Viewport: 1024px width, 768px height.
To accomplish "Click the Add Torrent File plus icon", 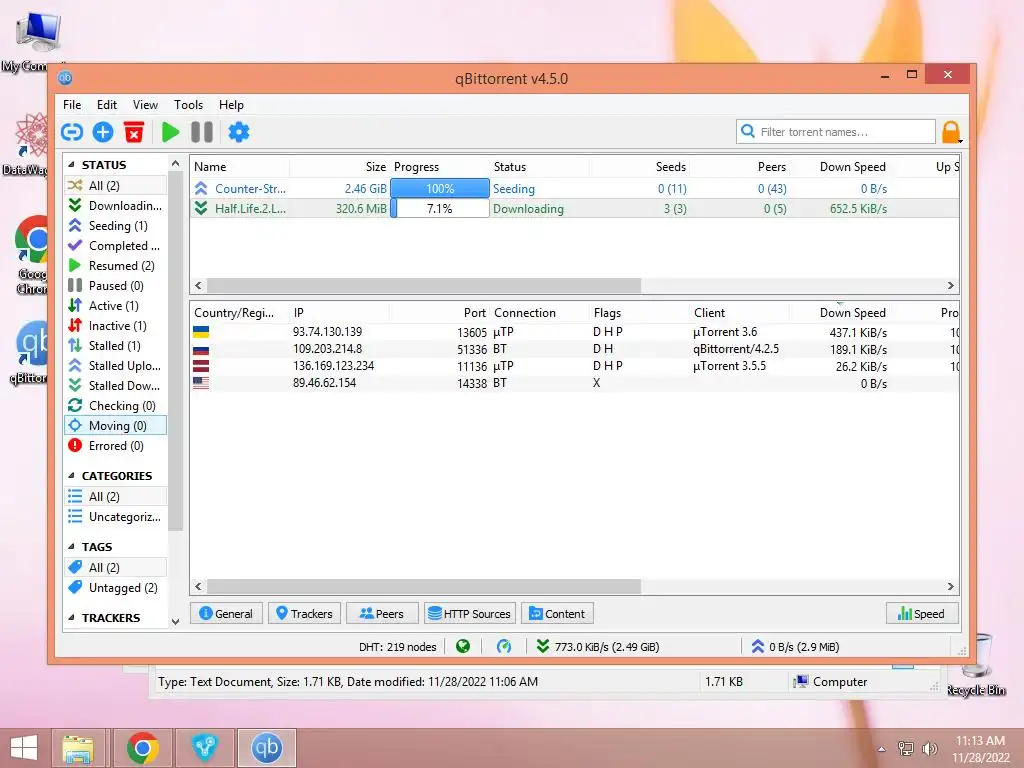I will 103,132.
